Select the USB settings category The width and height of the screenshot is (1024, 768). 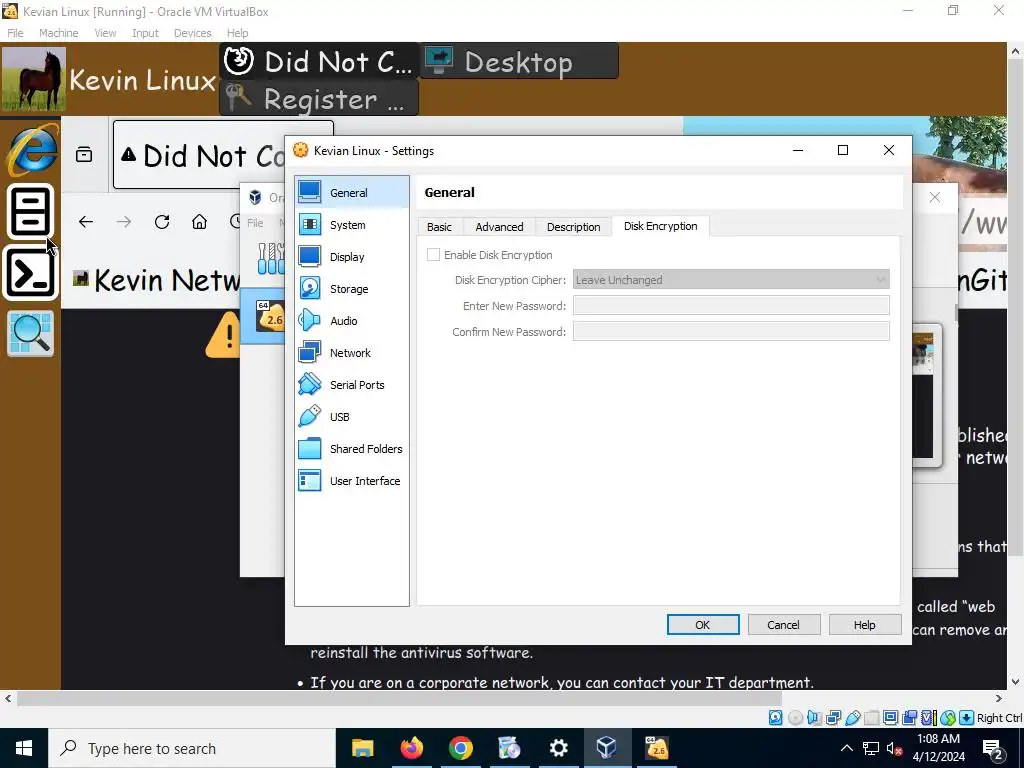[x=351, y=417]
